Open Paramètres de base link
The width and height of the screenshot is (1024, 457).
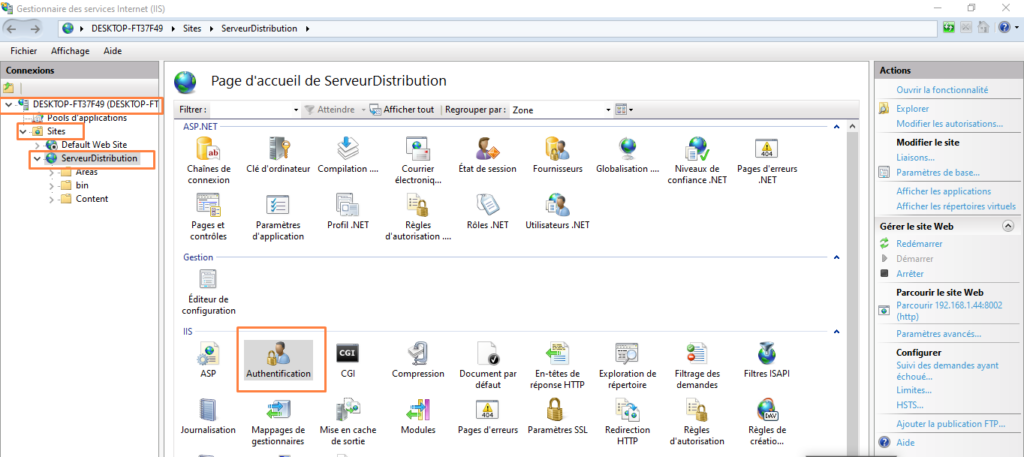pyautogui.click(x=938, y=172)
